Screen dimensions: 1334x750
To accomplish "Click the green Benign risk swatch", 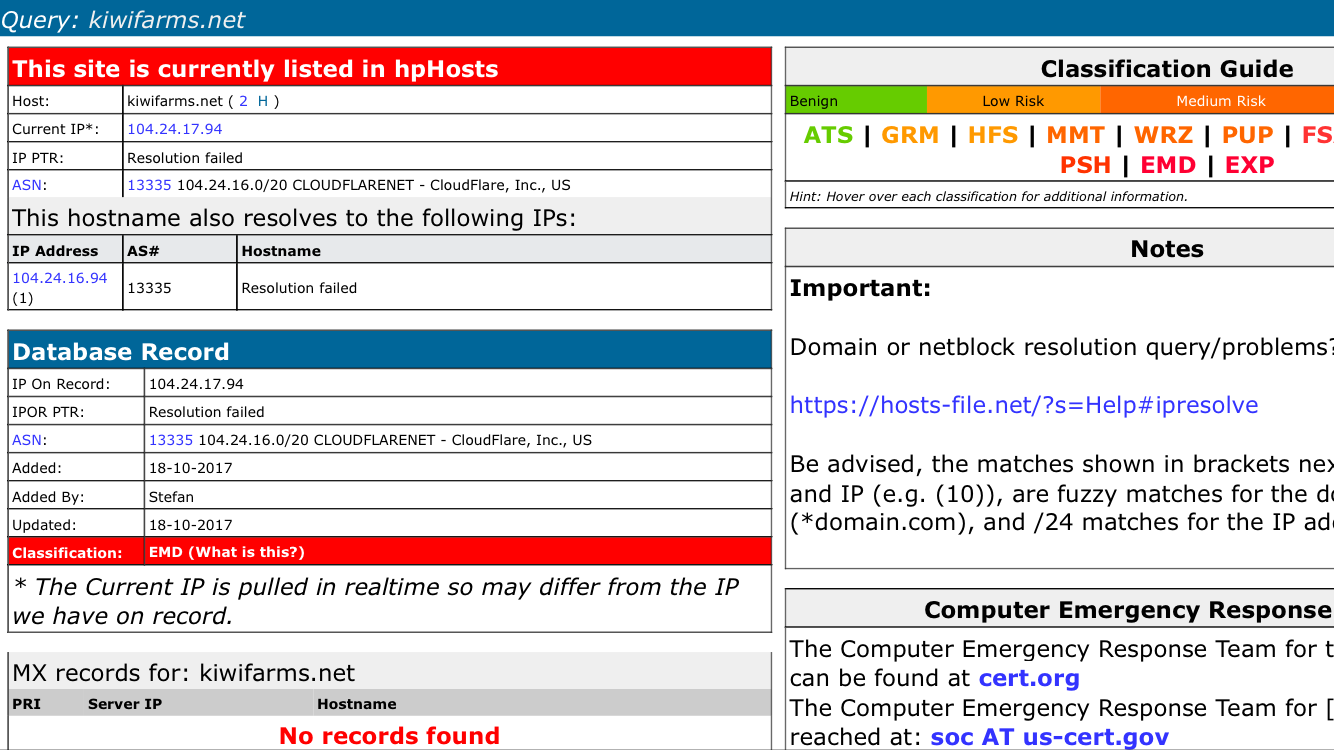I will (x=857, y=101).
